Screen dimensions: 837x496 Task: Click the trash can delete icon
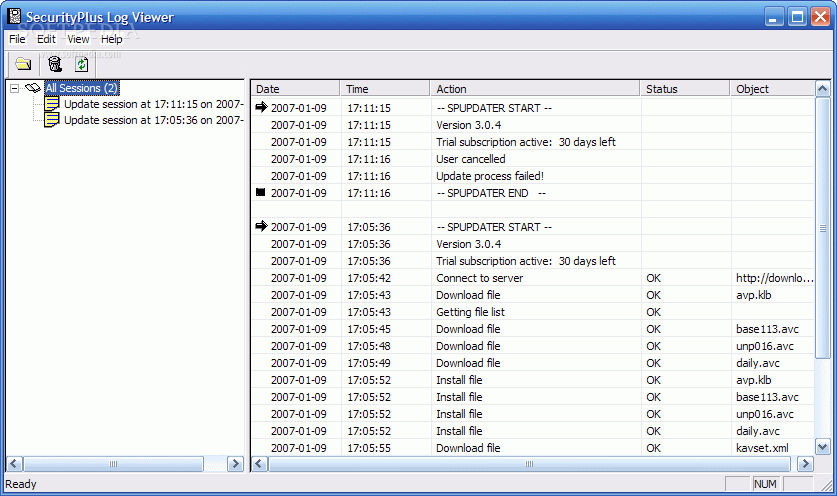click(x=54, y=65)
